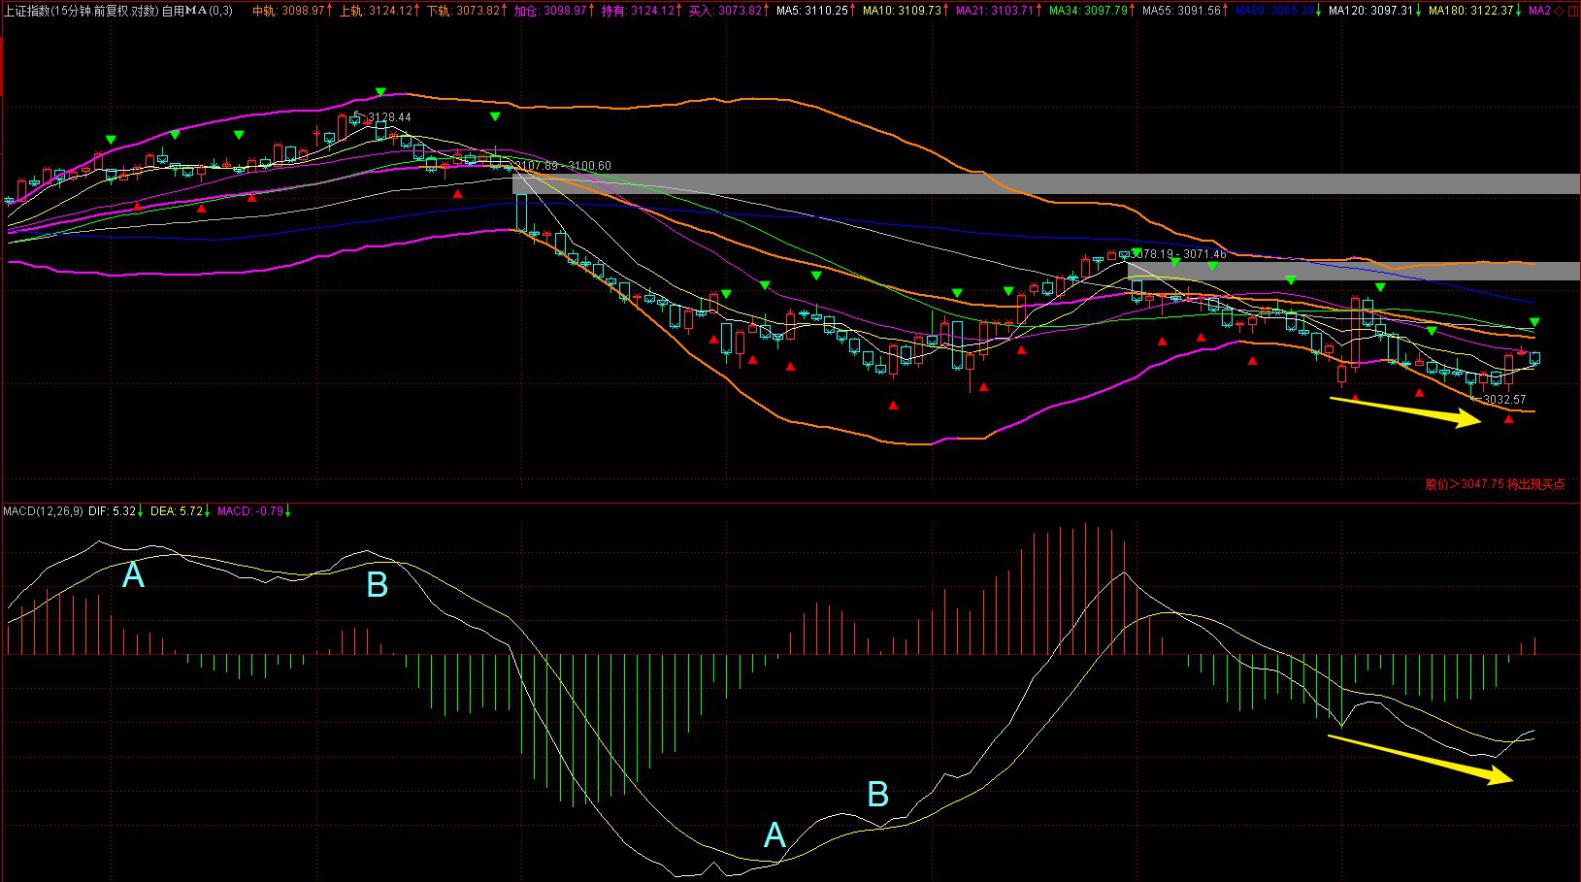Screen dimensions: 1581x882
Task: Click the 3032.57 low price label
Action: [x=1504, y=400]
